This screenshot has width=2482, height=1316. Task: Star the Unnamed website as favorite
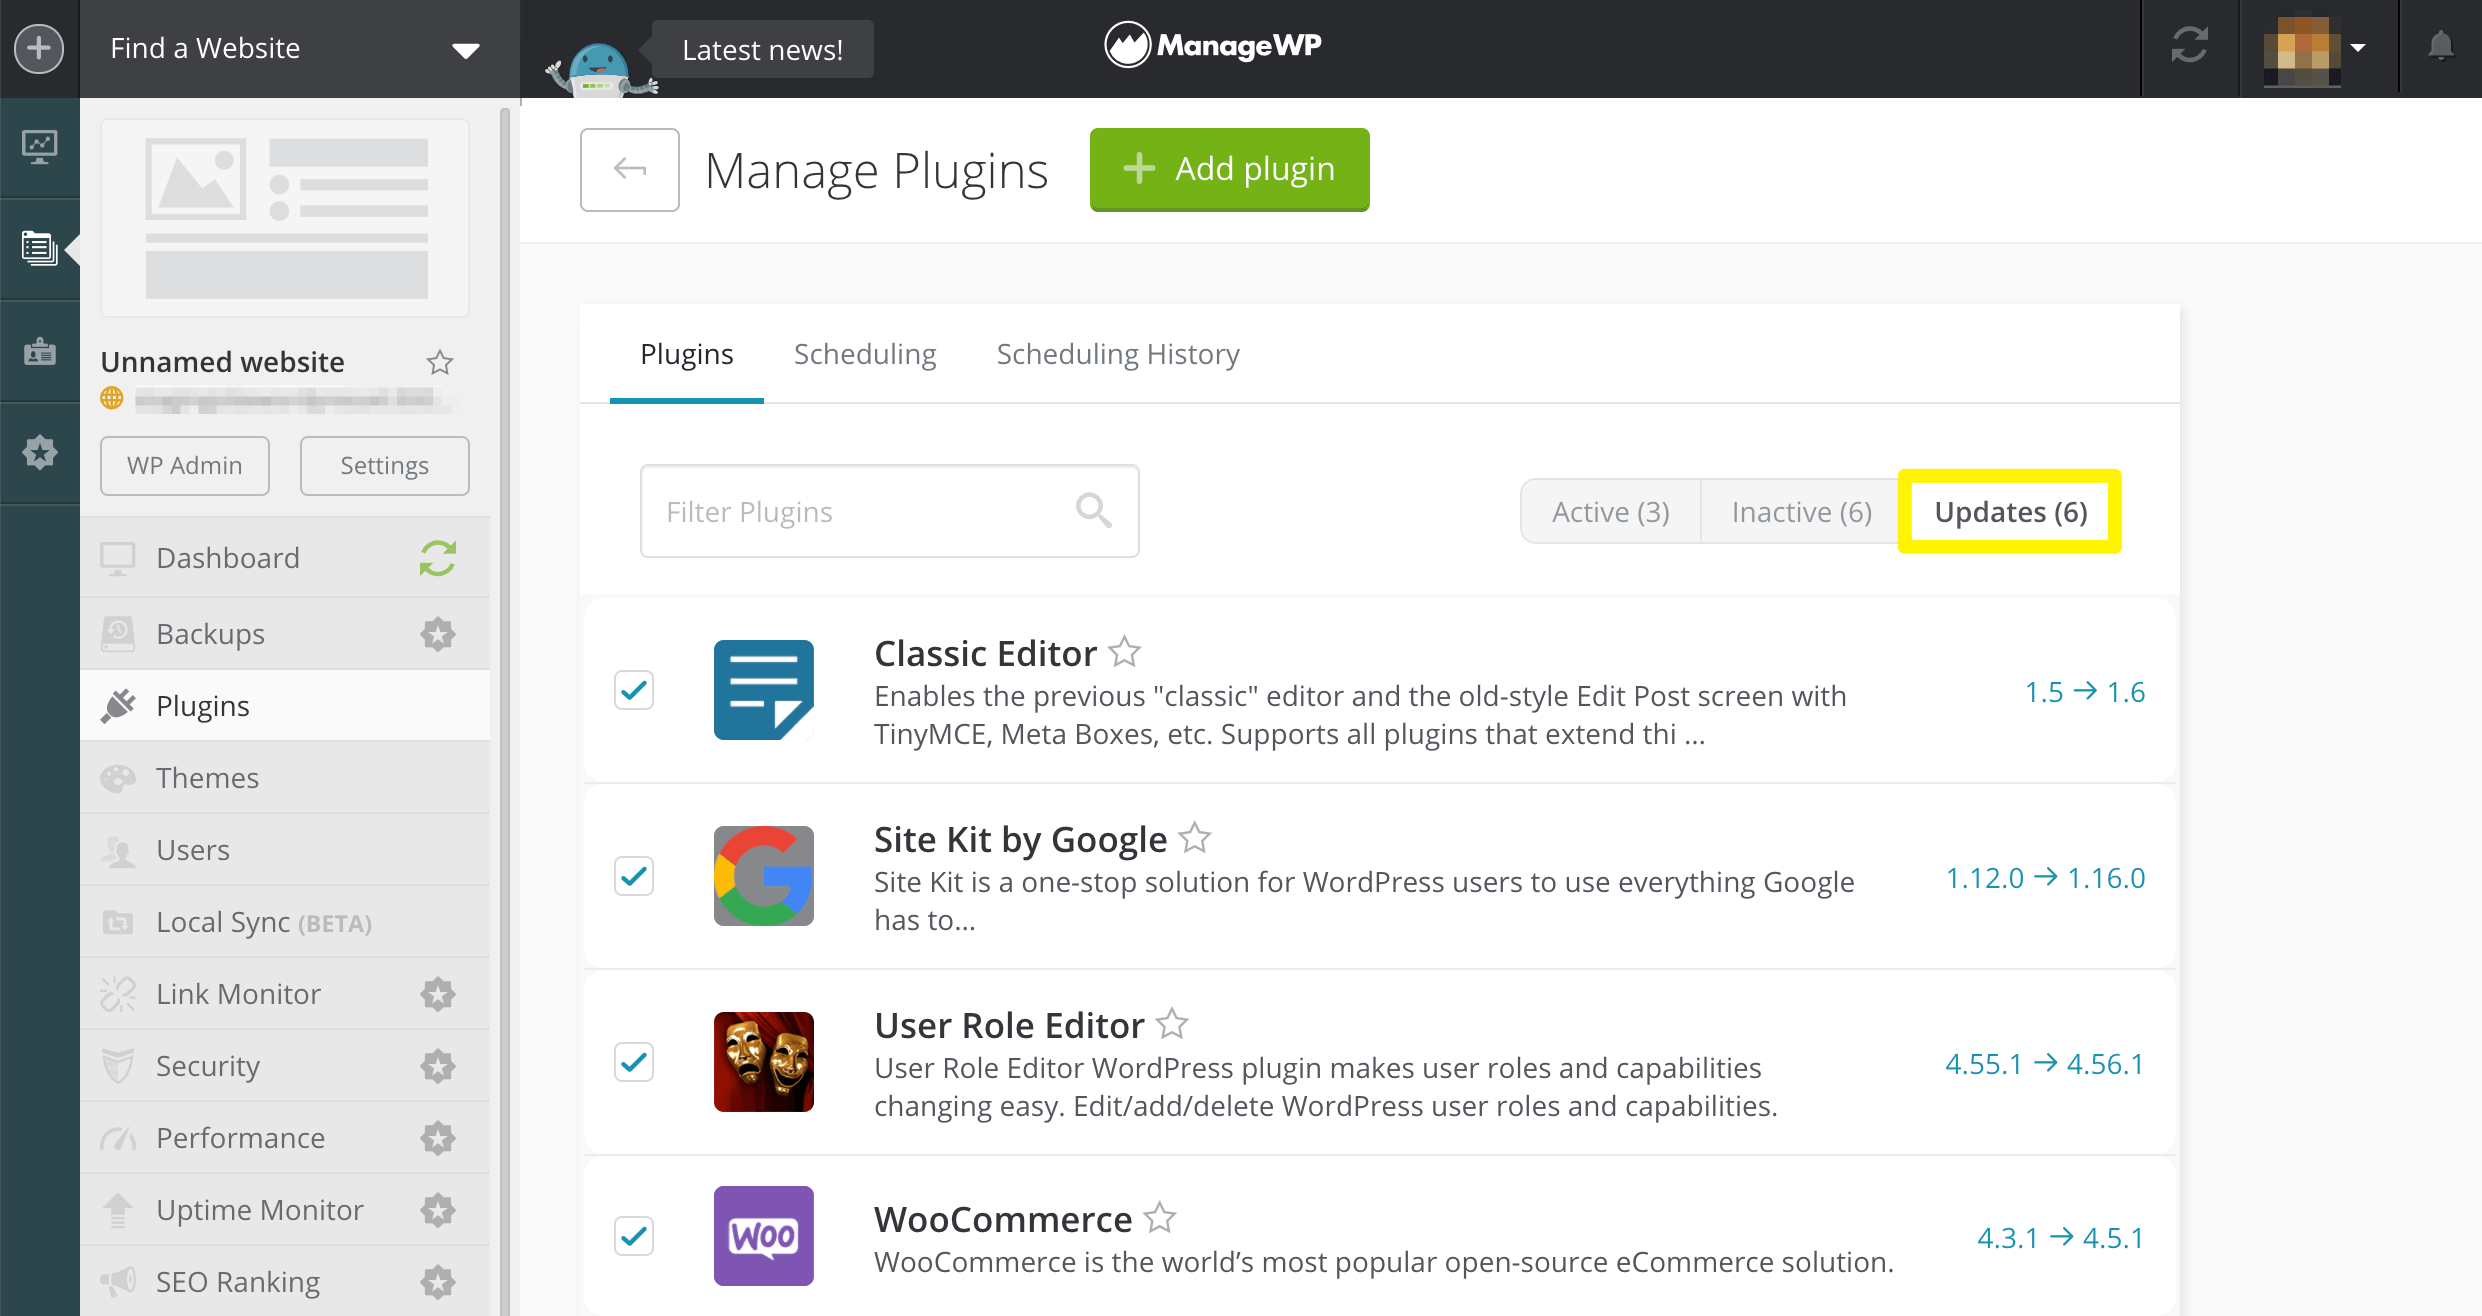pos(440,362)
